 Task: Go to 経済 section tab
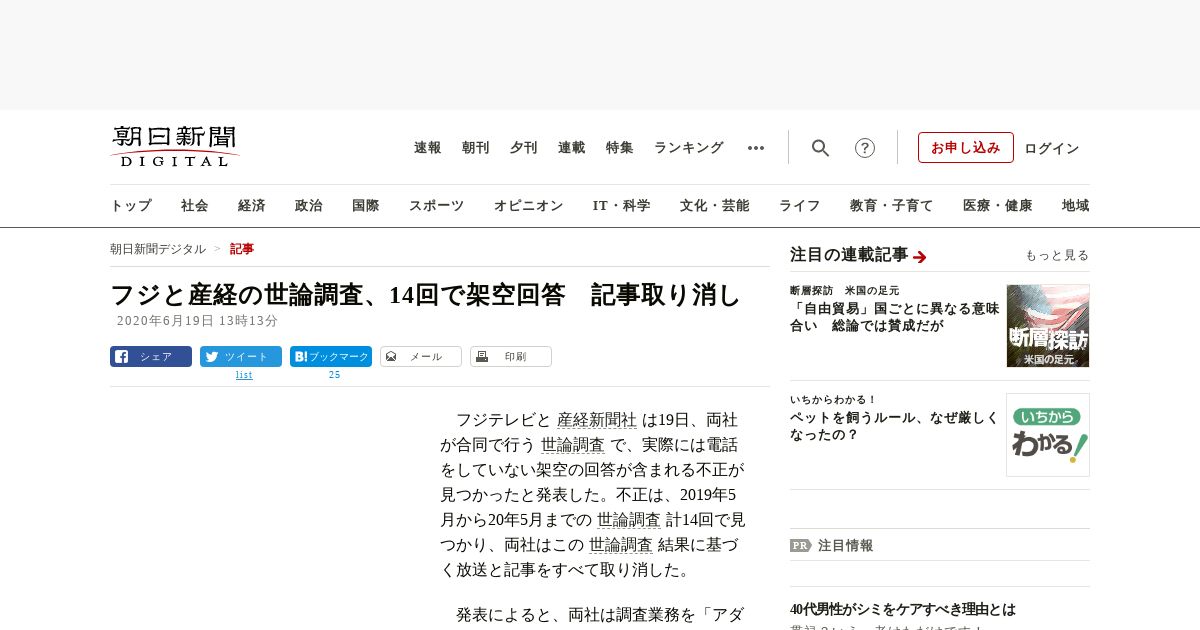coord(252,206)
